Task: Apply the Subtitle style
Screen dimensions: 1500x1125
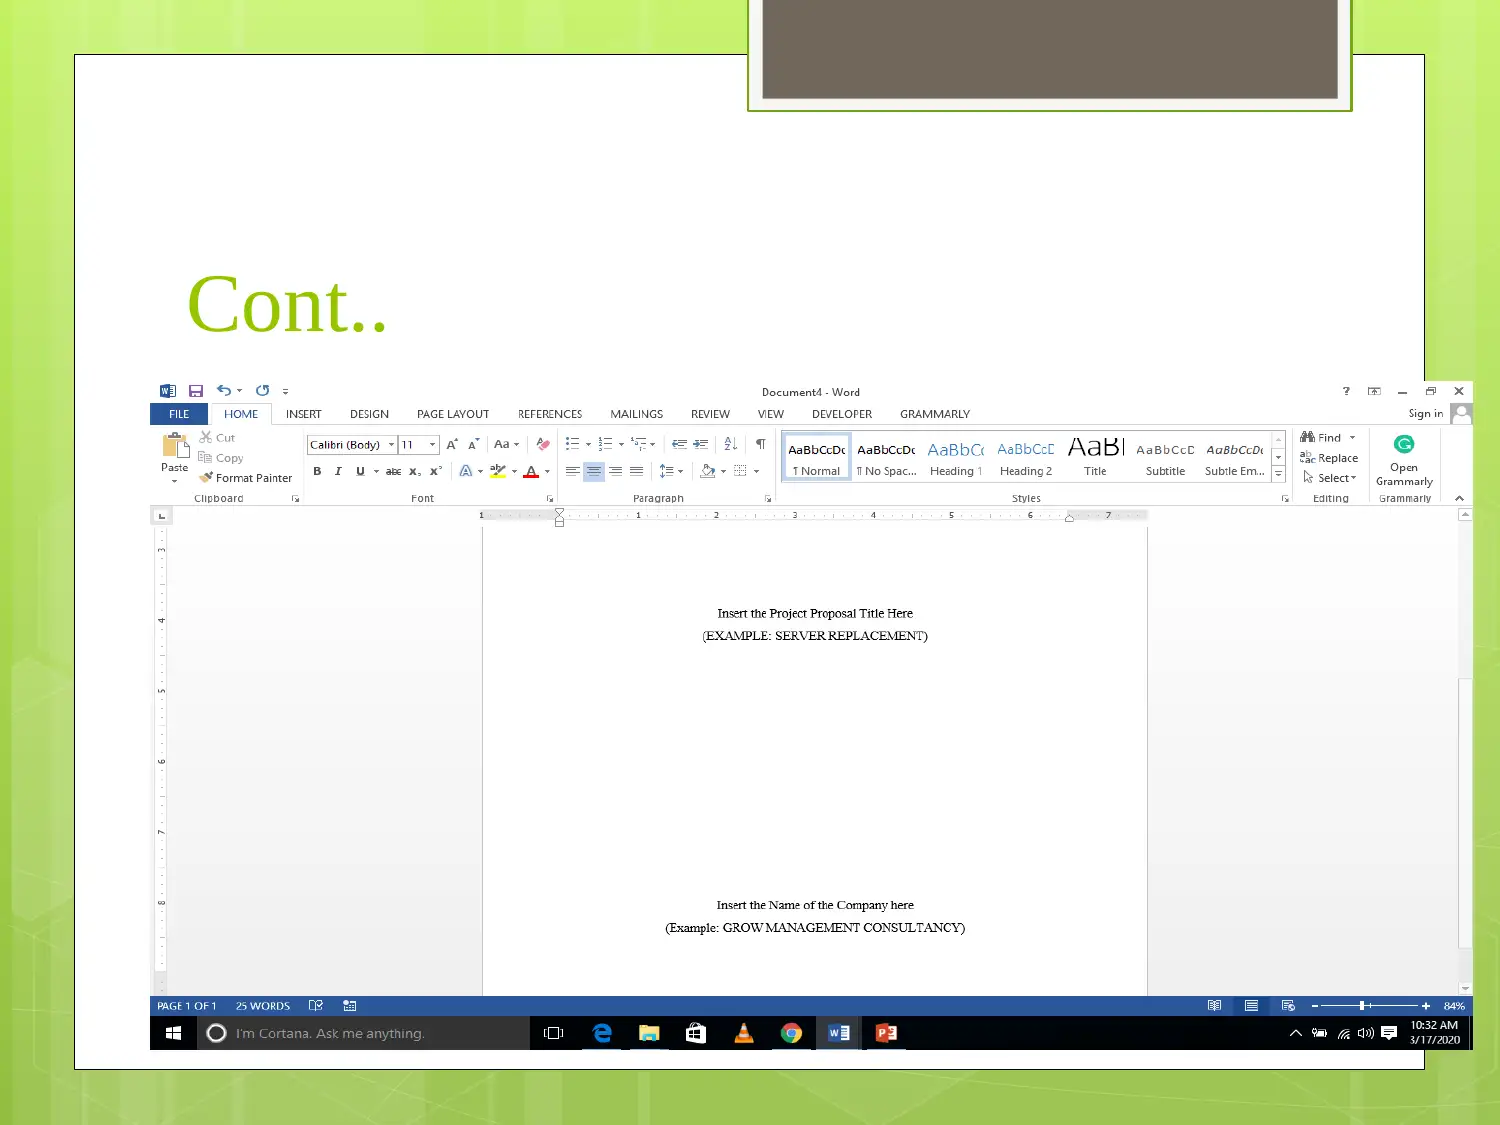Action: click(1165, 457)
